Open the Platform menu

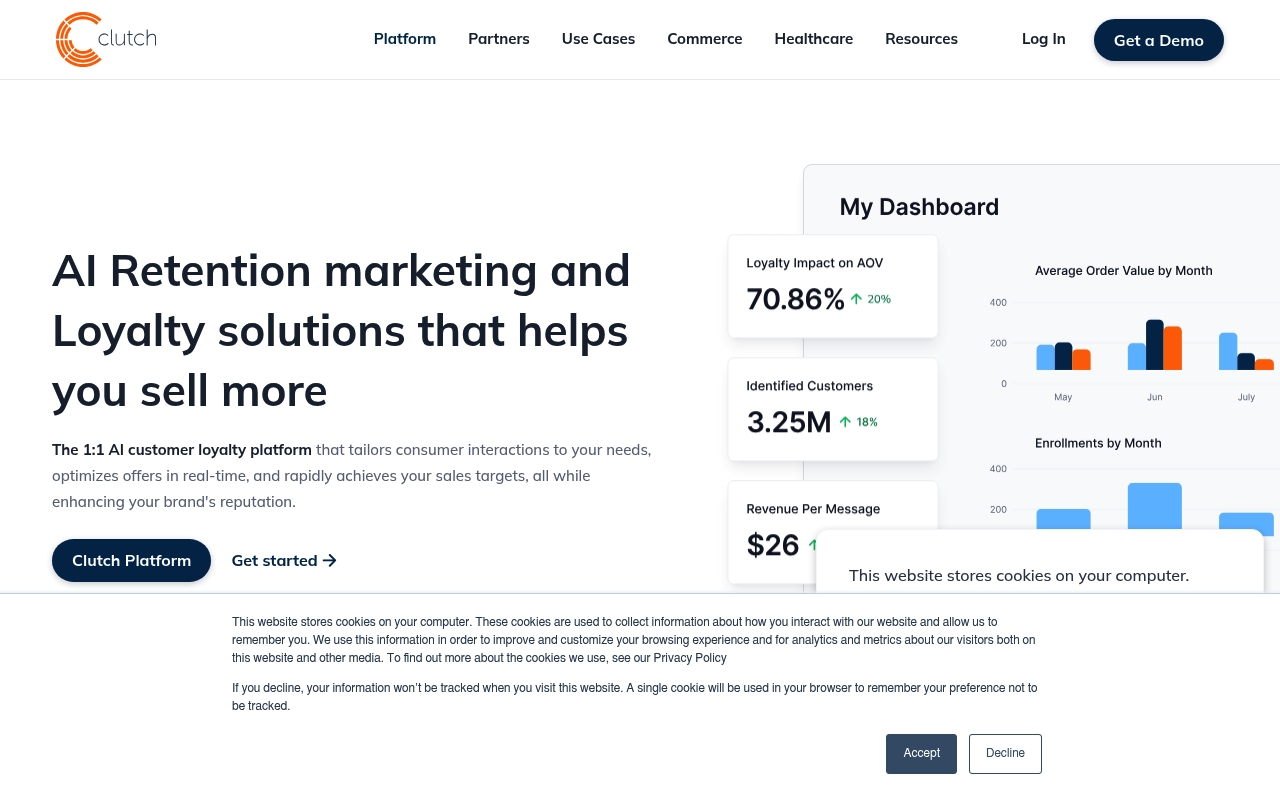(x=405, y=39)
